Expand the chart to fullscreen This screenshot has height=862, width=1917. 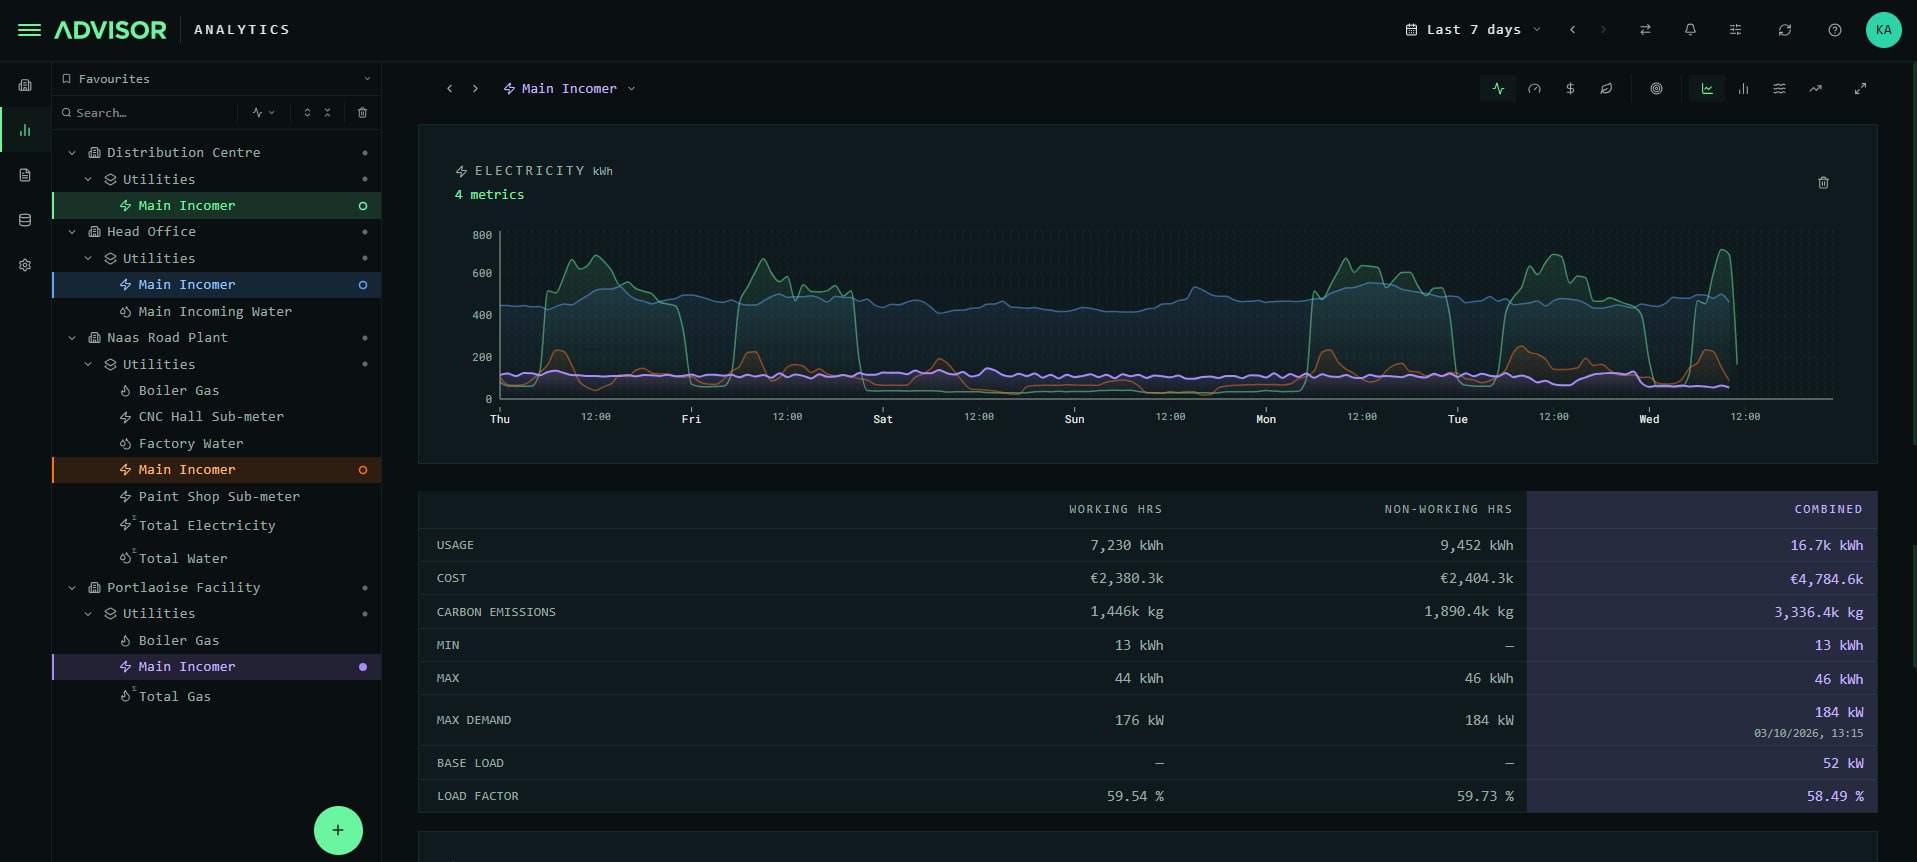[x=1860, y=89]
